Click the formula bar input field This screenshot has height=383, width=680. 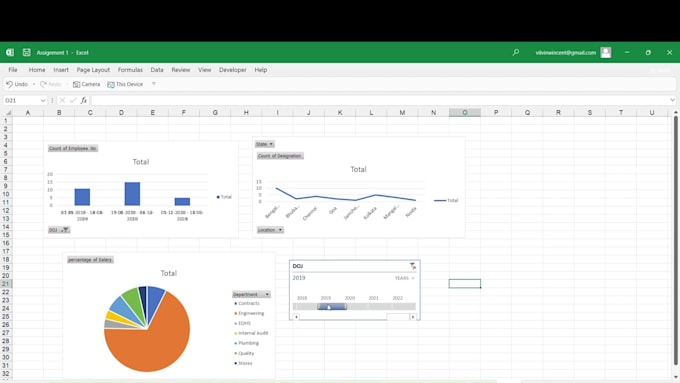pyautogui.click(x=380, y=100)
